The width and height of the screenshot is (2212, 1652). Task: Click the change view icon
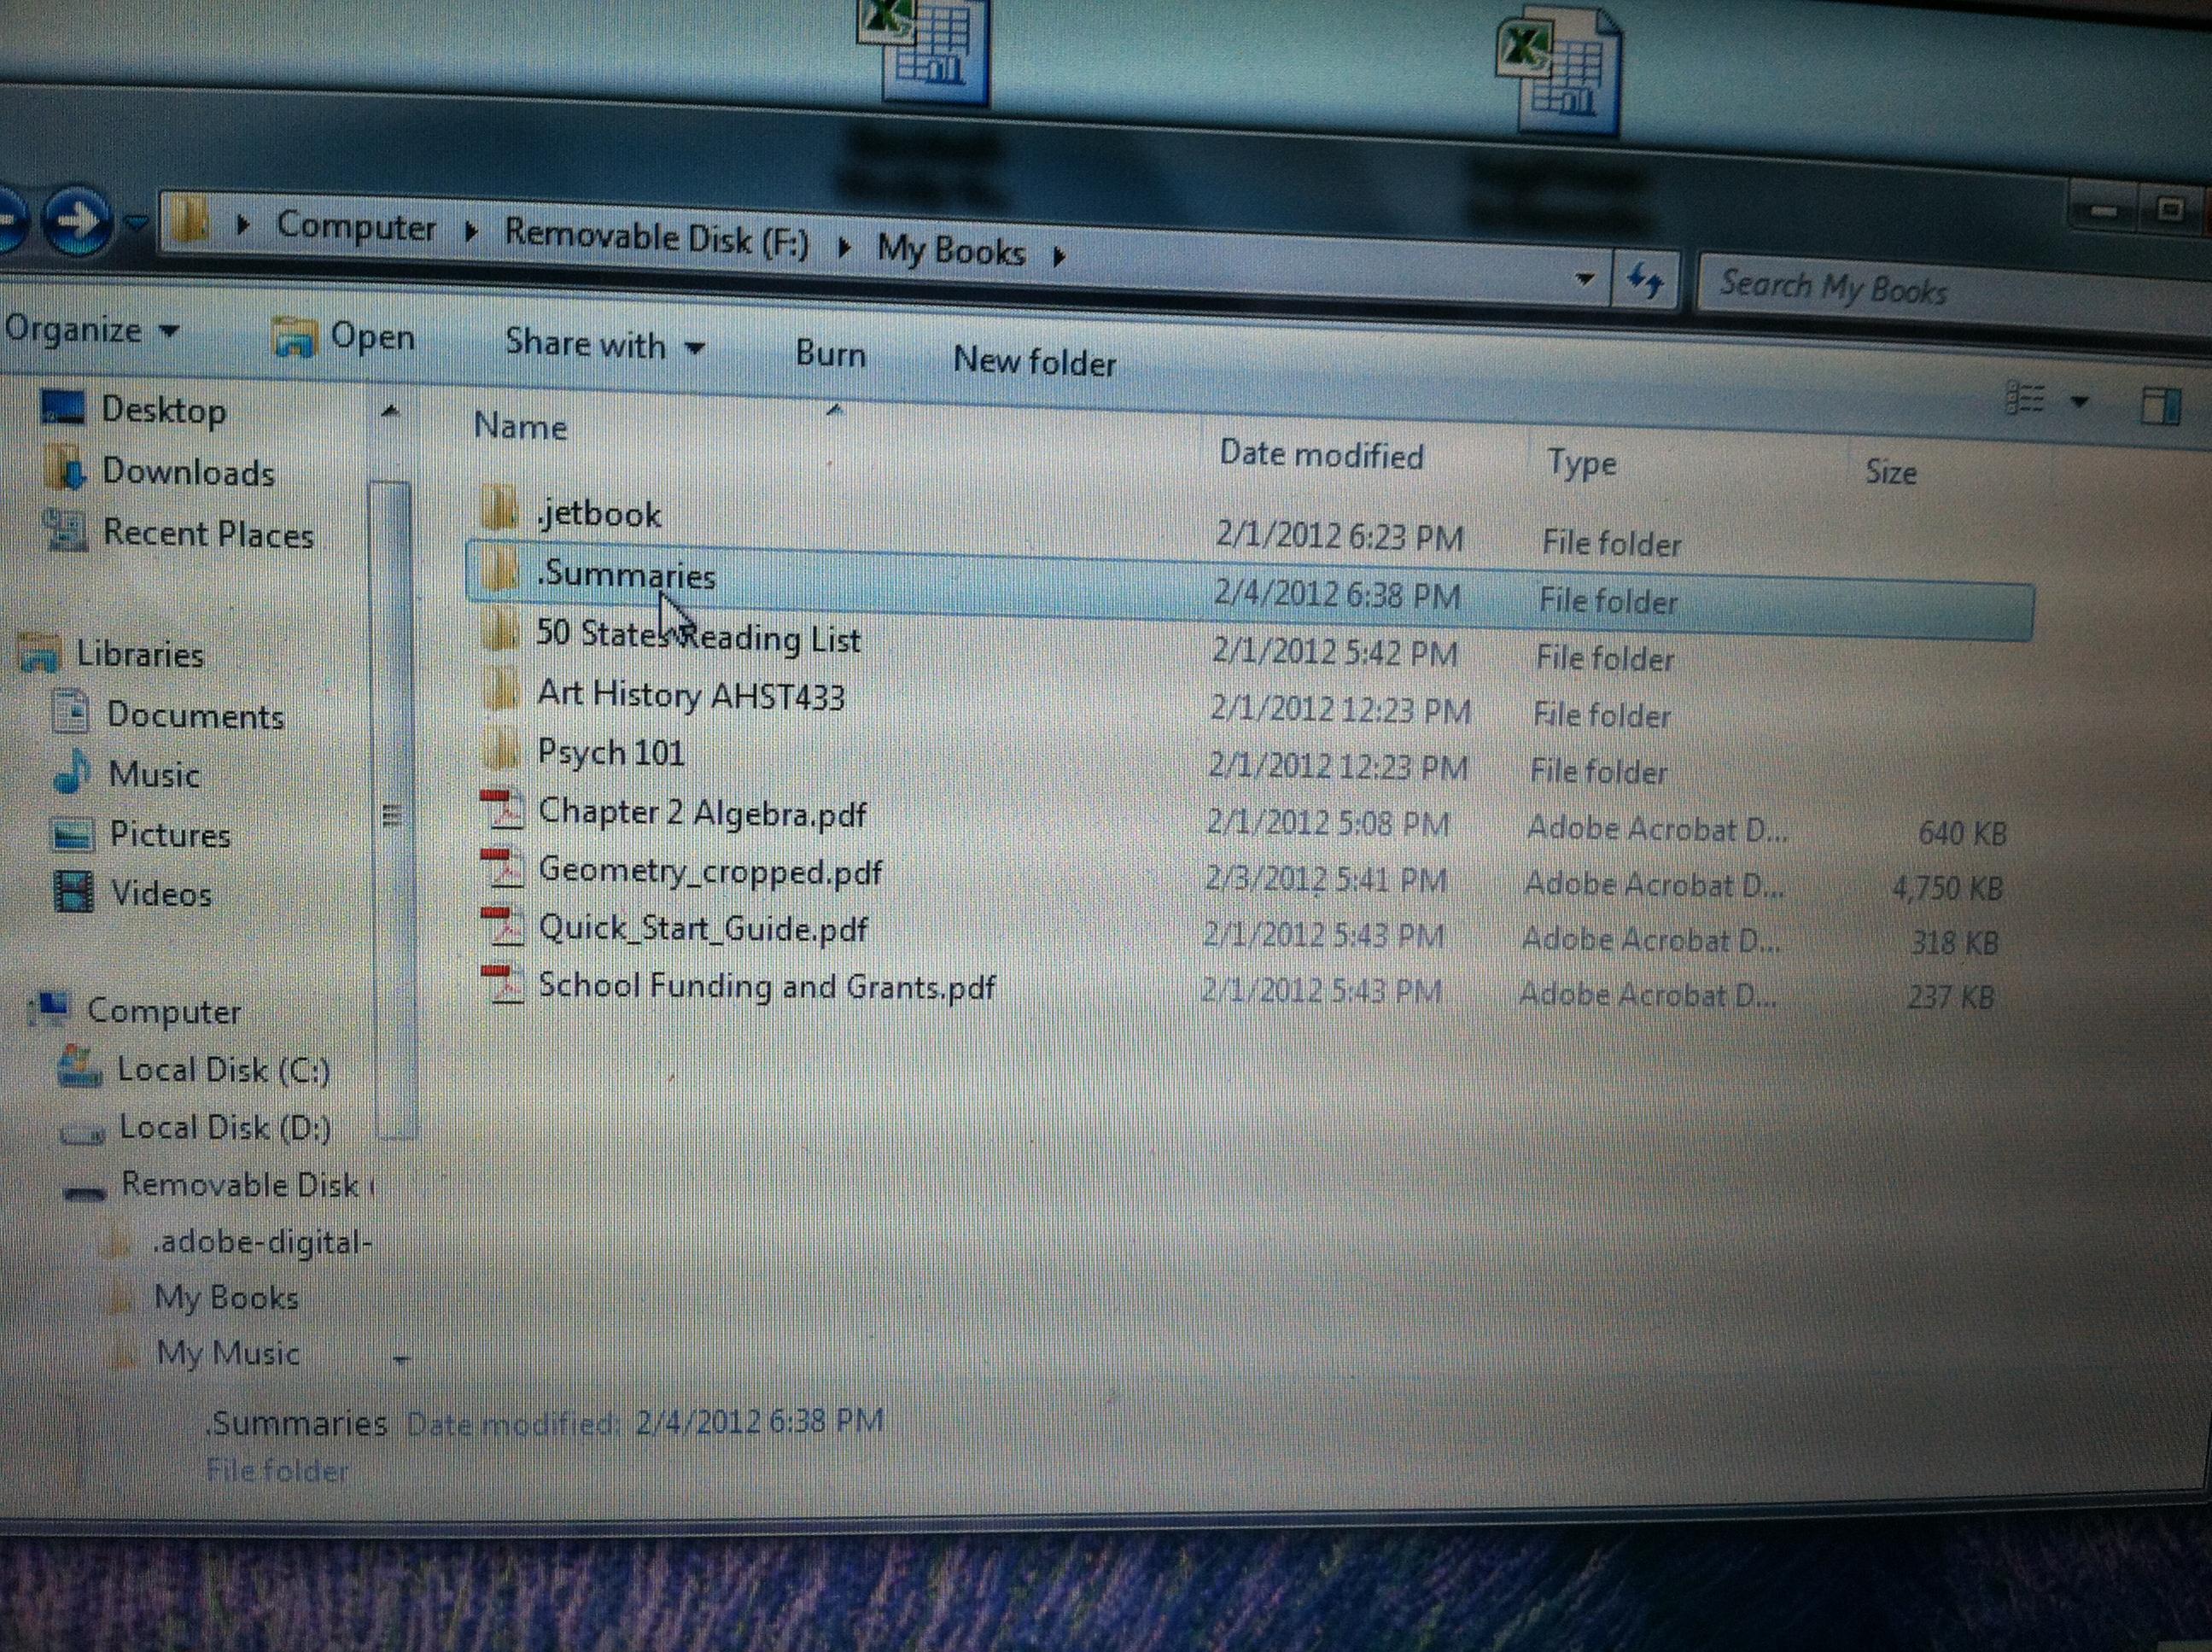click(x=2026, y=399)
